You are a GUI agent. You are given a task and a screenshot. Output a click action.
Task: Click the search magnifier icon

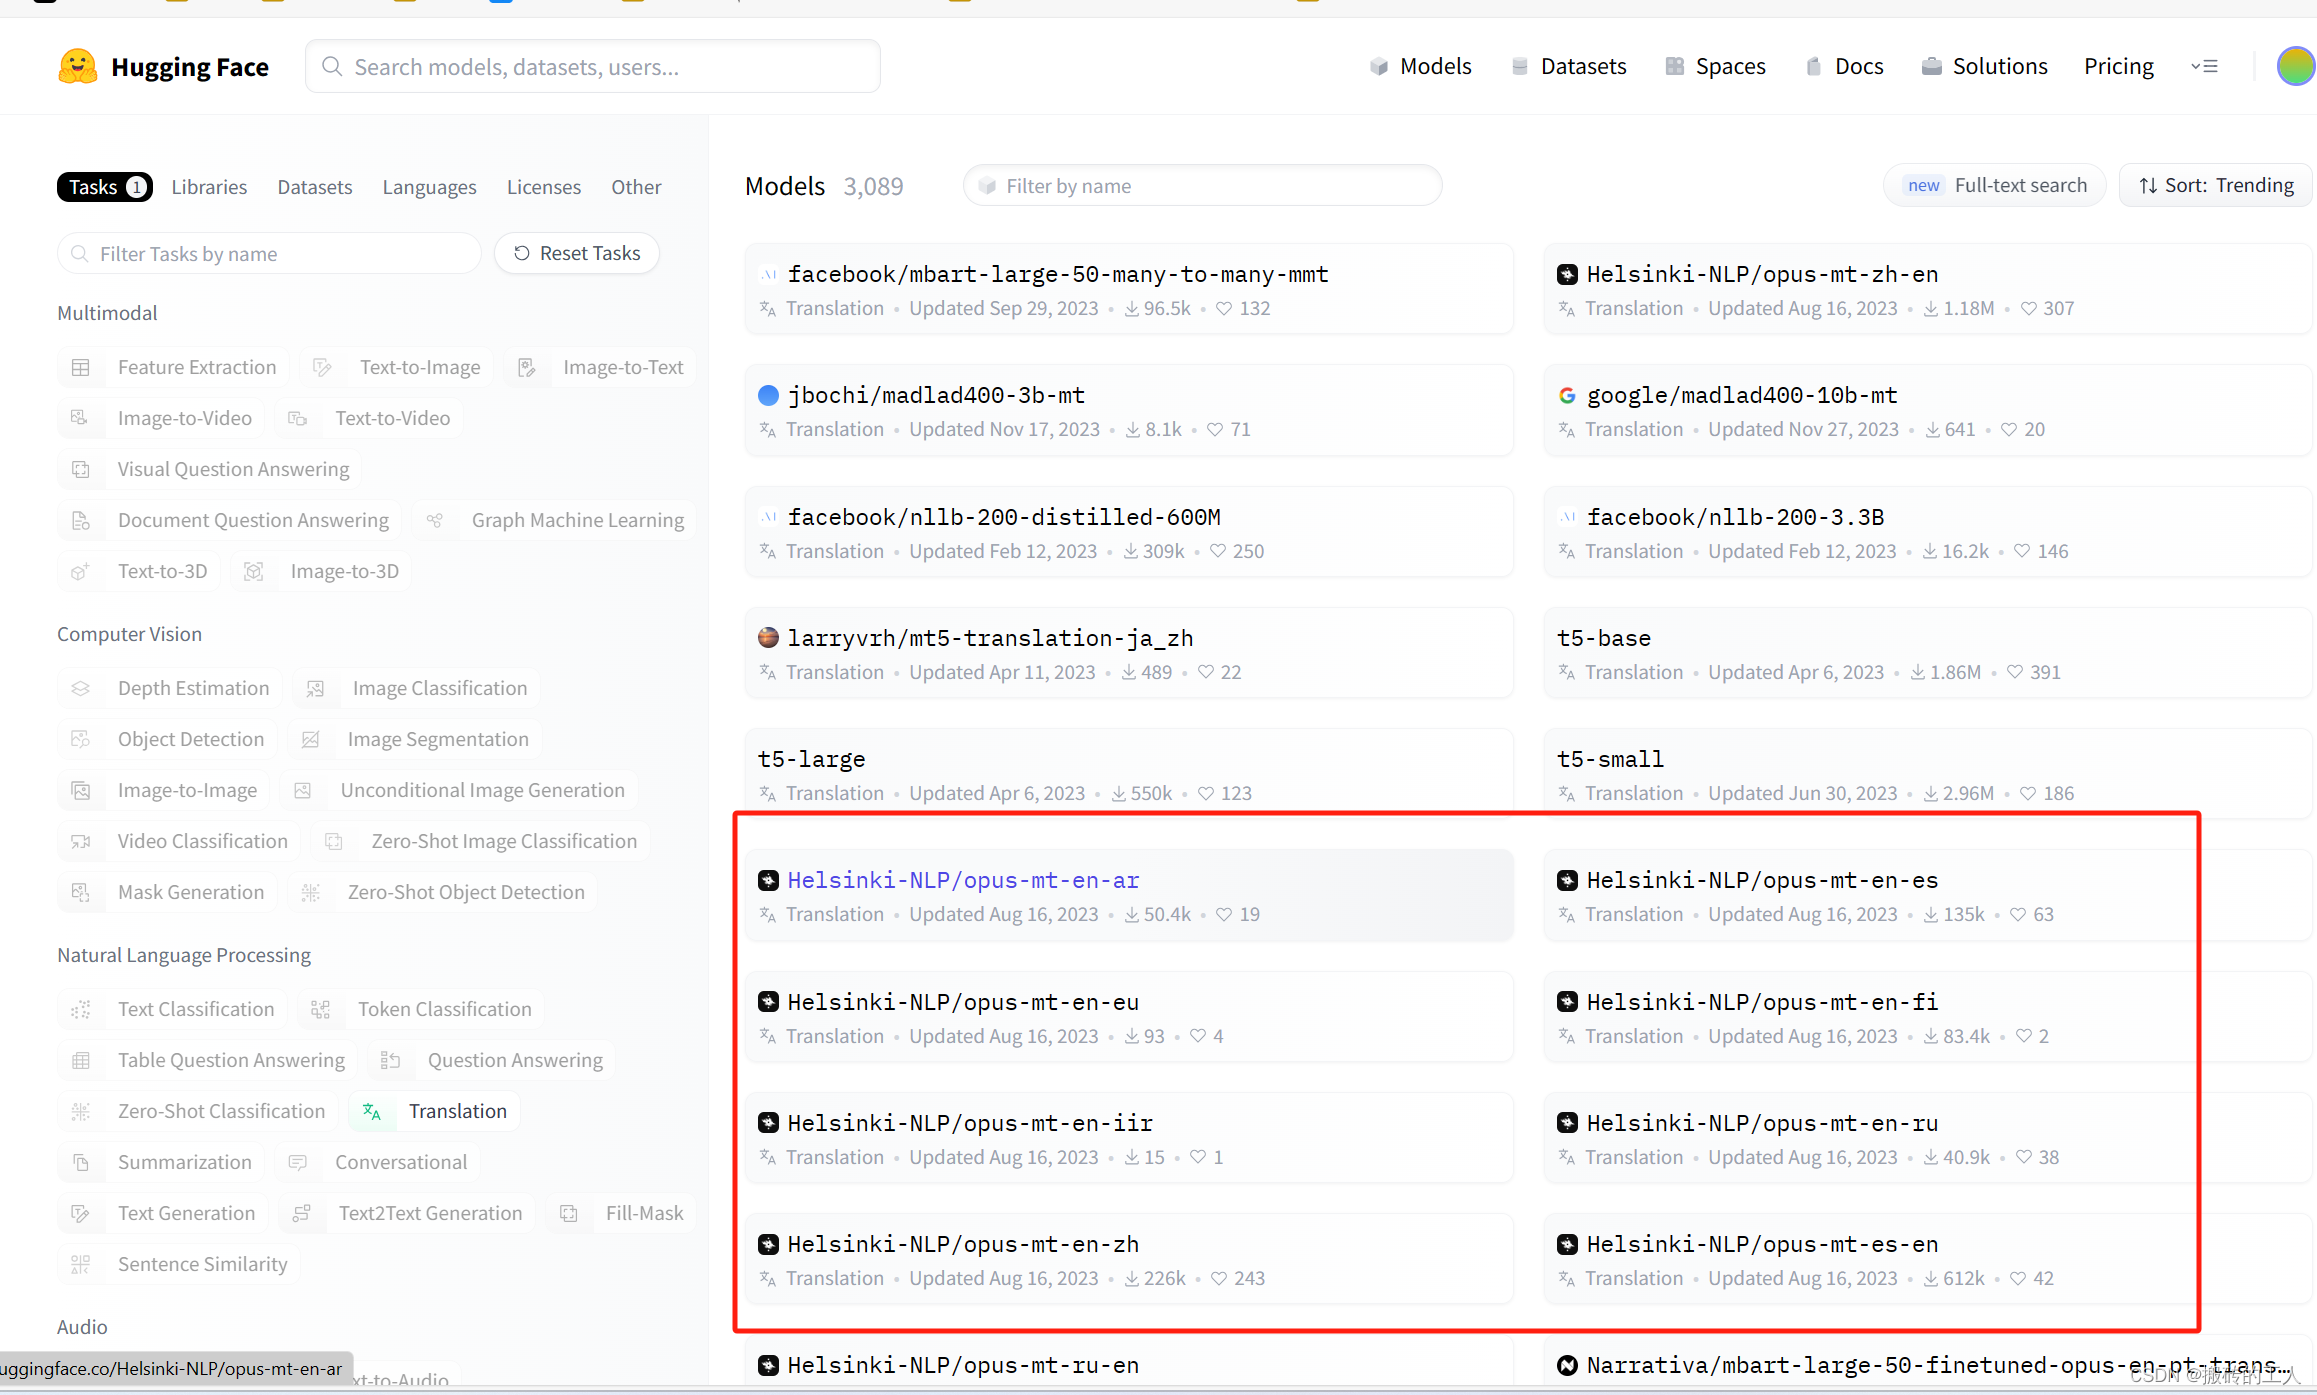[332, 67]
